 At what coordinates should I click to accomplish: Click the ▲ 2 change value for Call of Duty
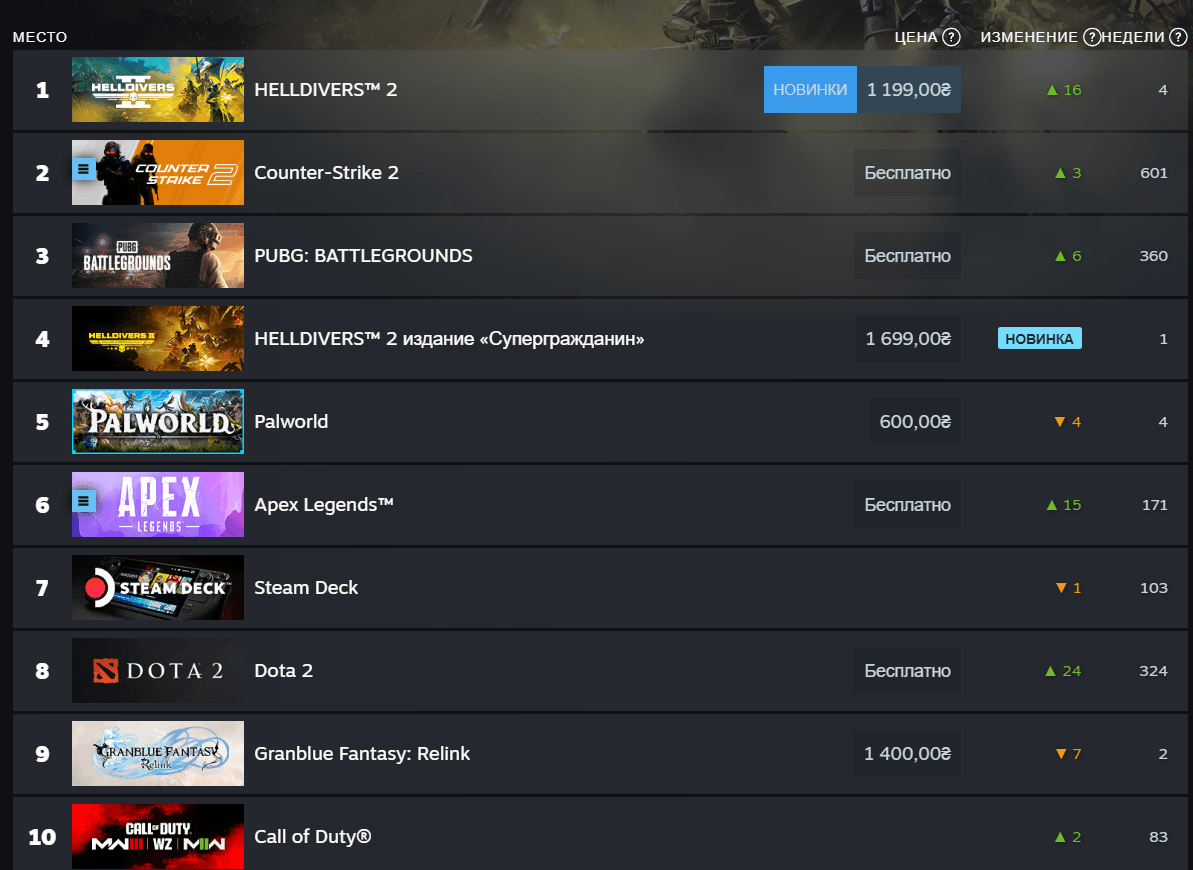click(1067, 837)
